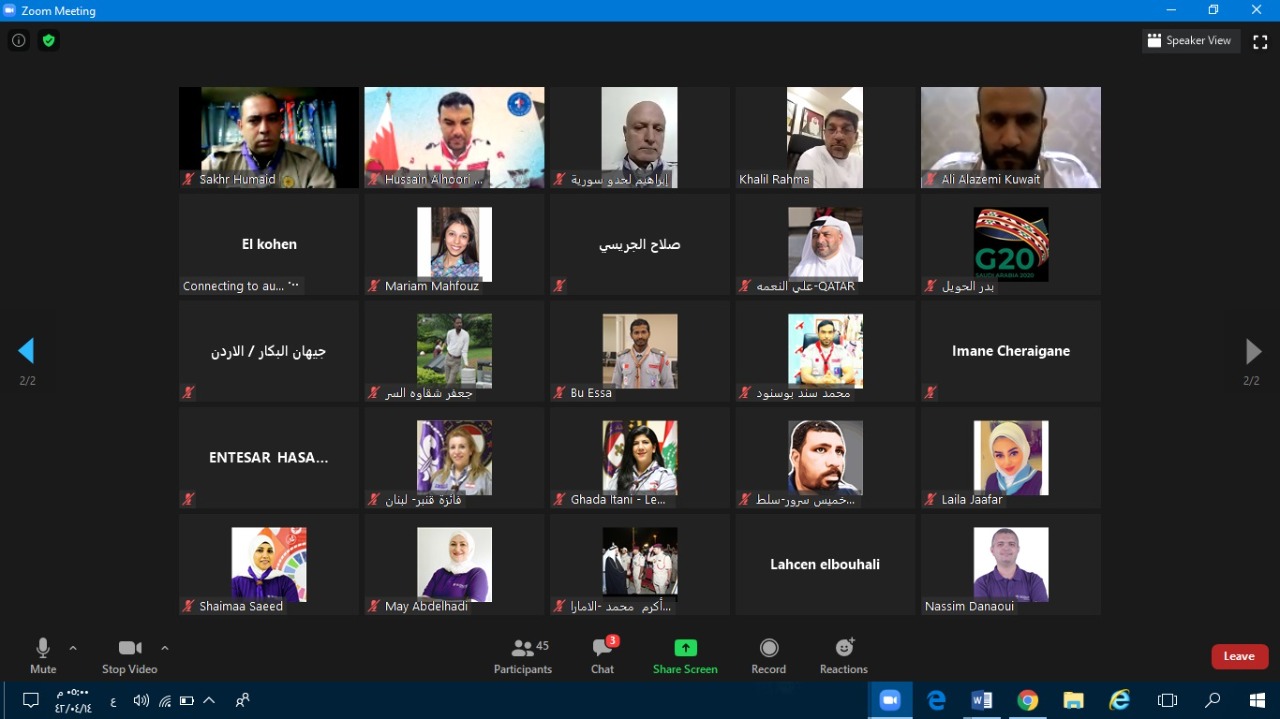Stop the camera video
Screen dimensions: 1280x719
(129, 656)
